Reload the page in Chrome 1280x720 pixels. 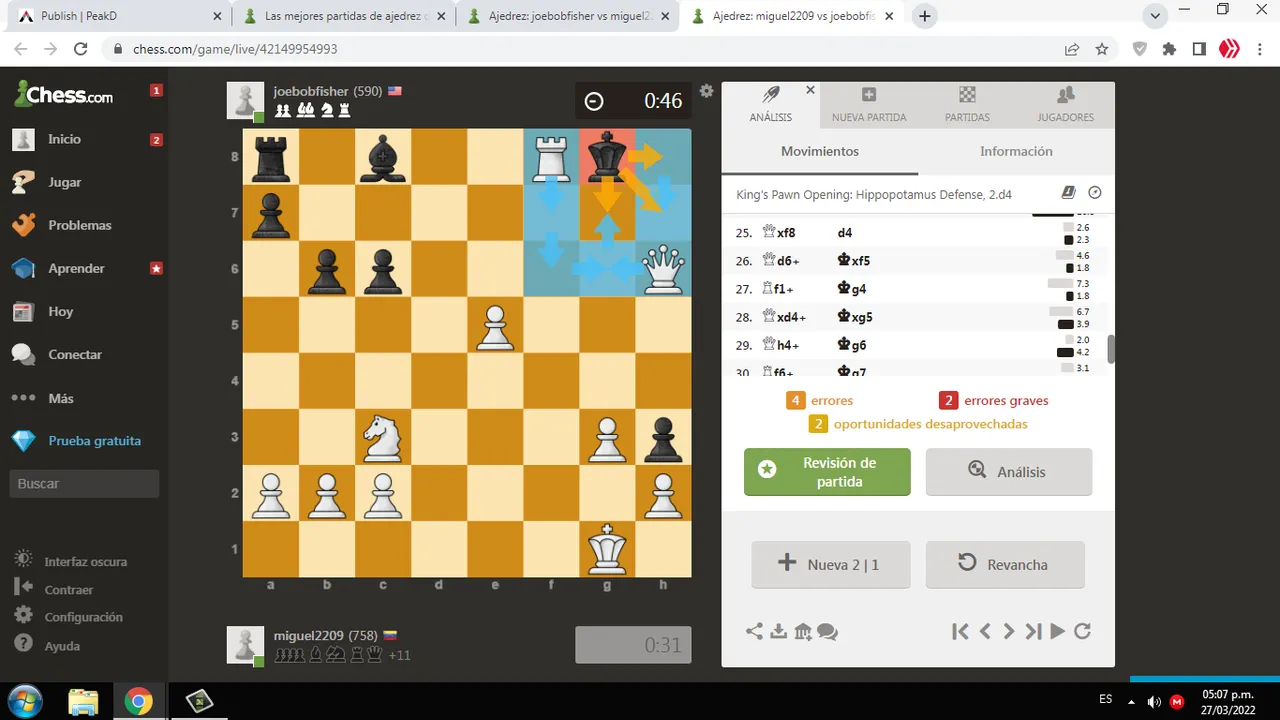point(81,48)
